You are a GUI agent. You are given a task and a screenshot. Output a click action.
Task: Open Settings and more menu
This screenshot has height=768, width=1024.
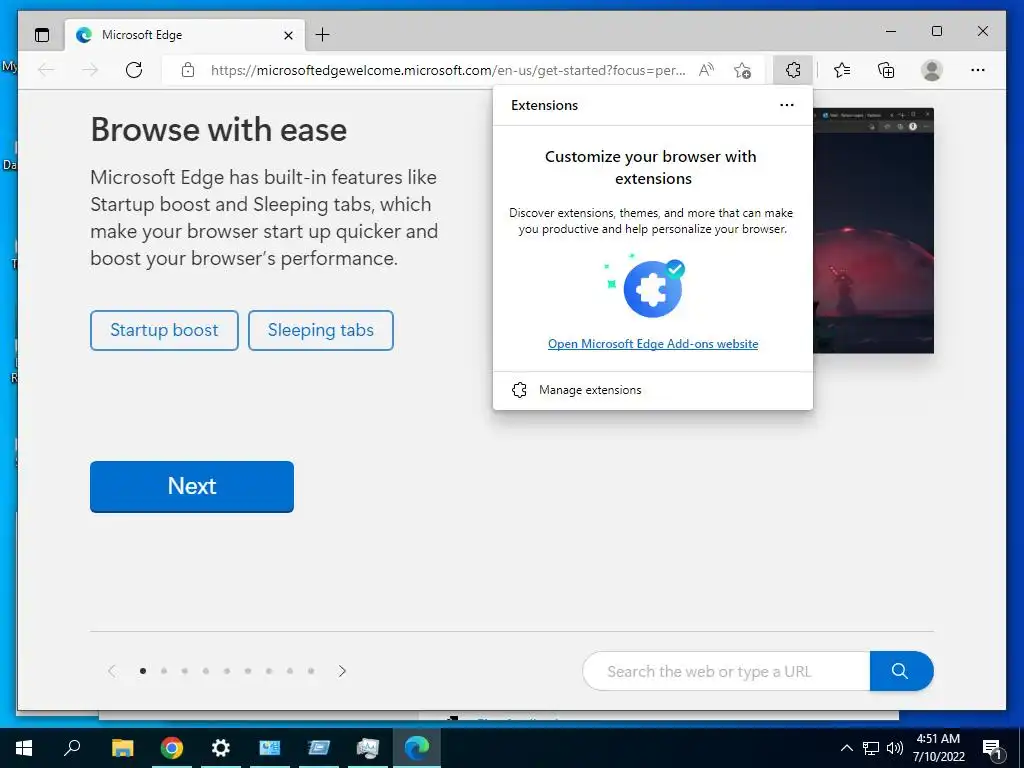tap(978, 70)
